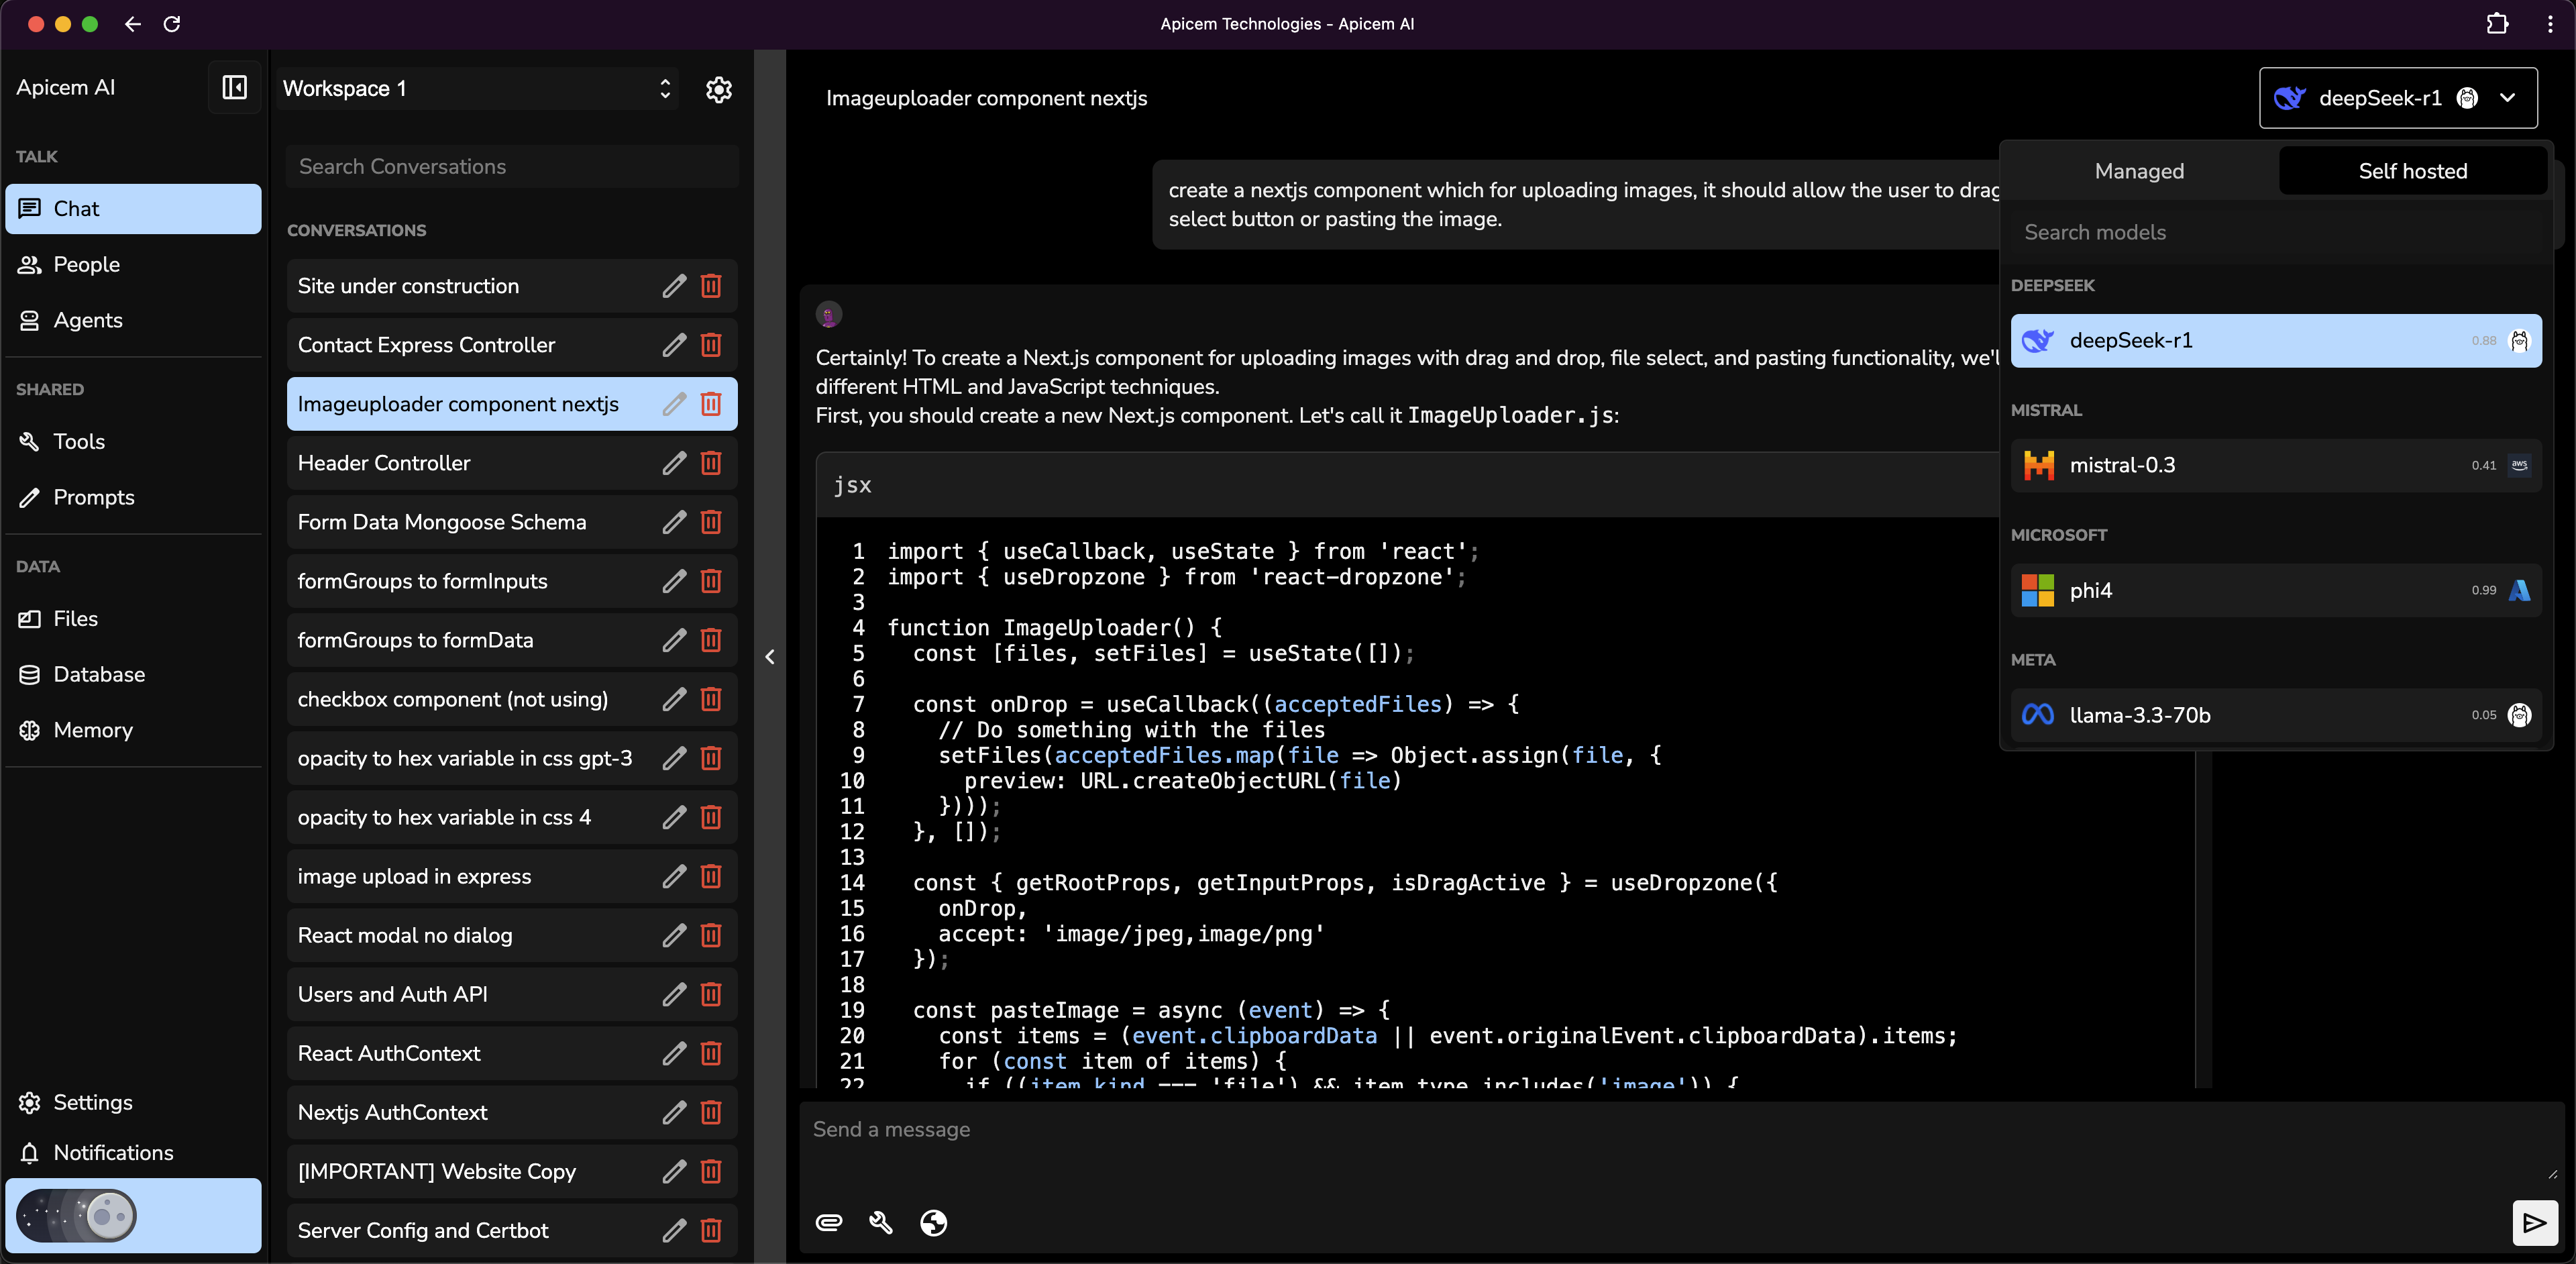This screenshot has width=2576, height=1264.
Task: Open opacity to hex variable in css gpt-3
Action: (512, 759)
